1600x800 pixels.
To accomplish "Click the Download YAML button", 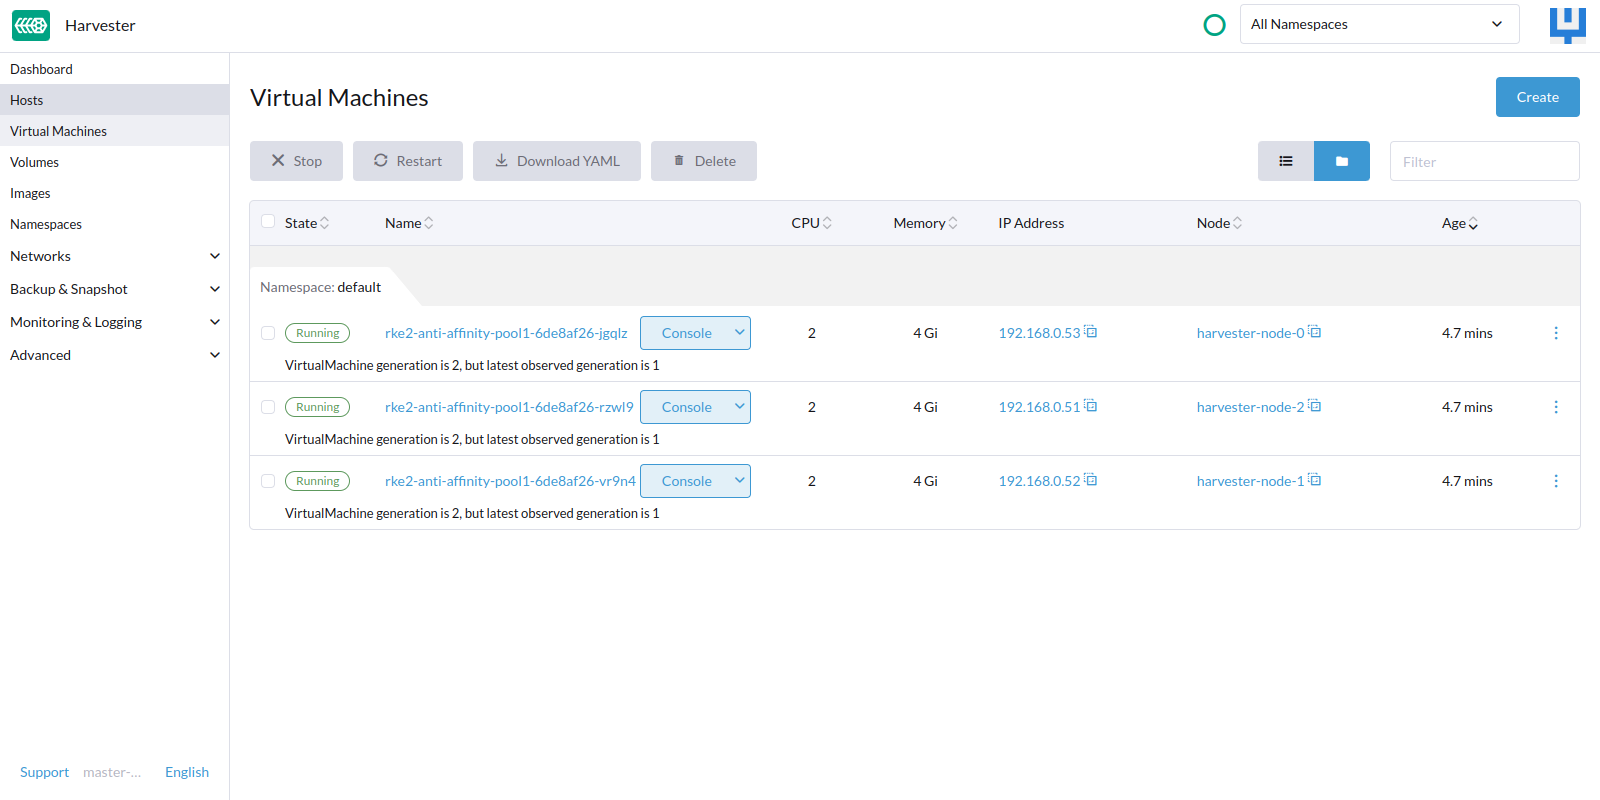I will 557,161.
